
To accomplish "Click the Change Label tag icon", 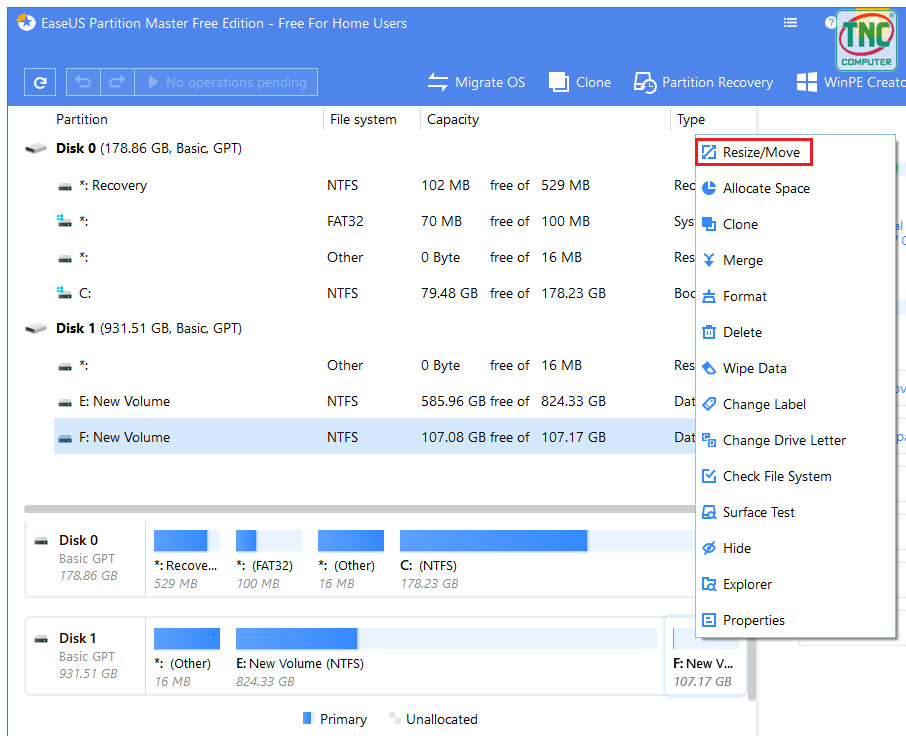I will coord(708,404).
